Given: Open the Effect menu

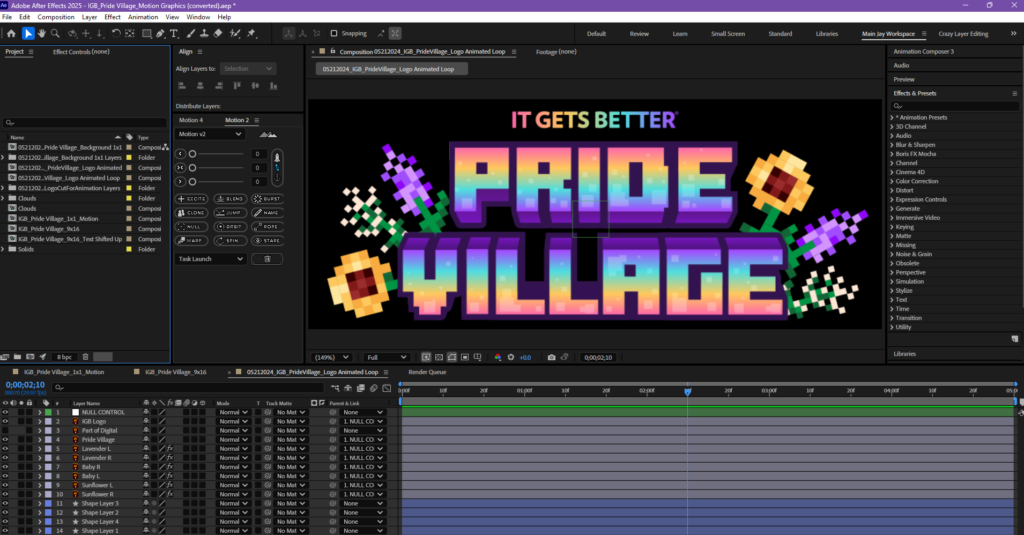Looking at the screenshot, I should (x=112, y=17).
